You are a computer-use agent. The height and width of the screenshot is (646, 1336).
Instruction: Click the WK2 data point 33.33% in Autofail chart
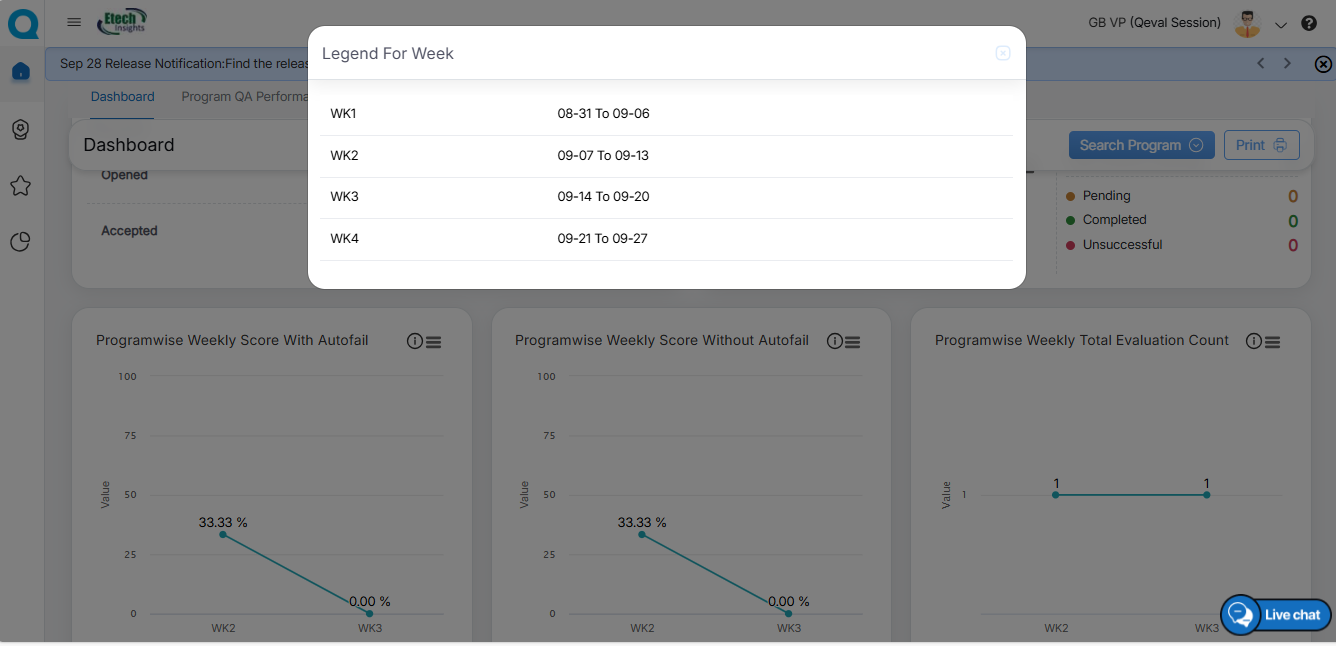[223, 534]
